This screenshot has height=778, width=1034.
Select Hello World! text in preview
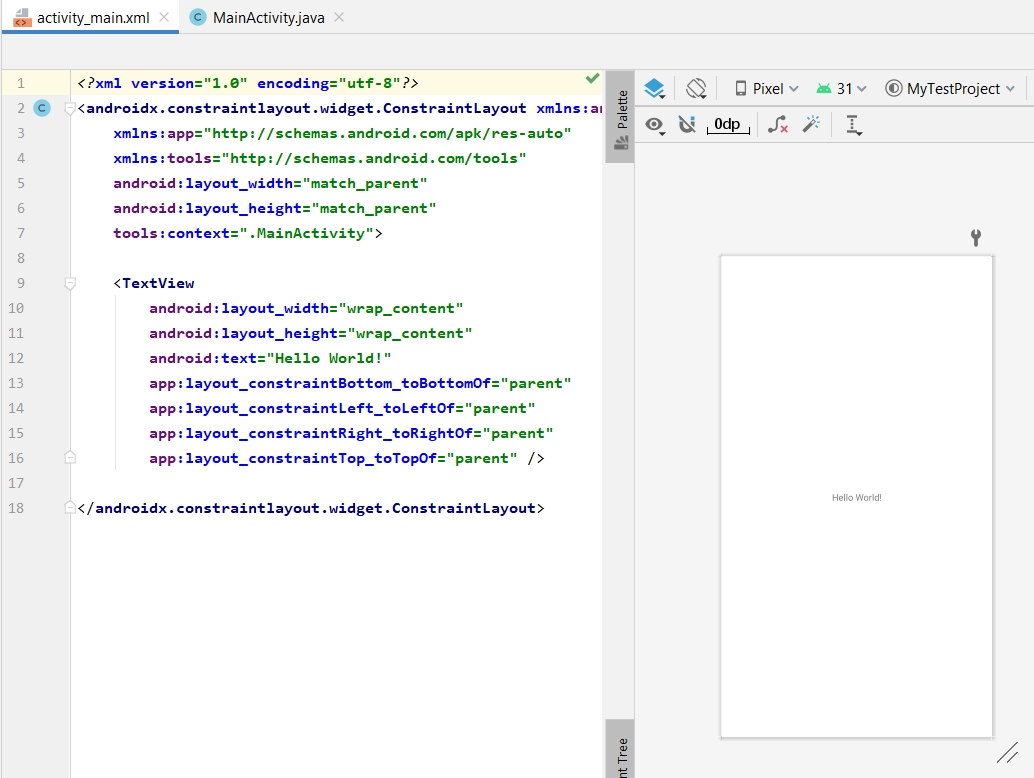[x=856, y=497]
